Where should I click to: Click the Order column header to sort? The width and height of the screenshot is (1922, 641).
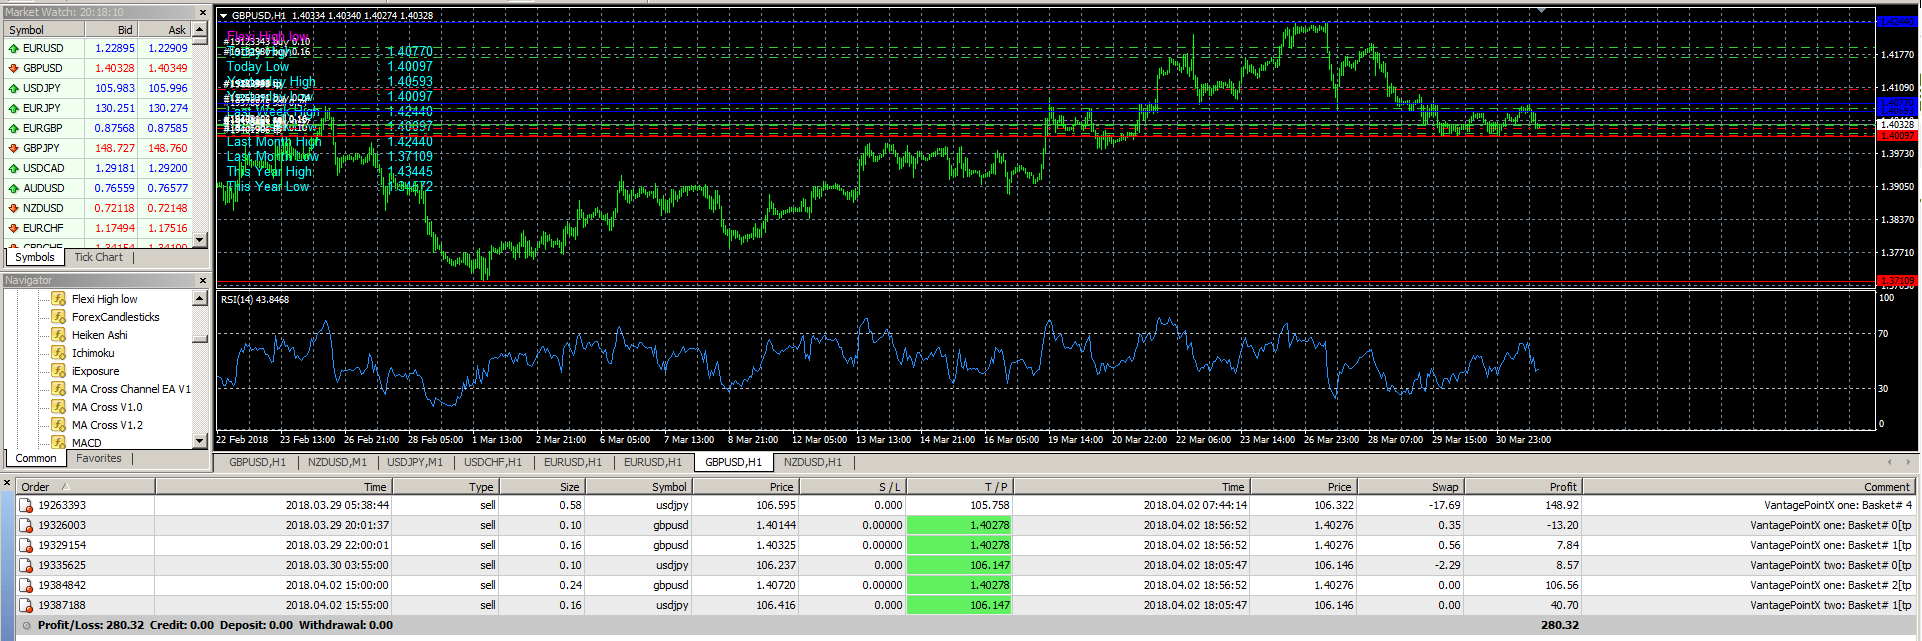pos(35,487)
